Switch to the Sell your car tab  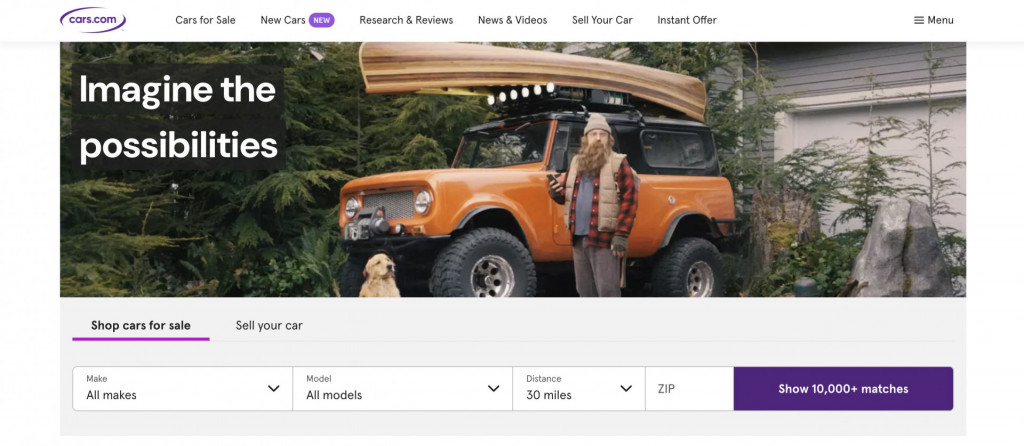pyautogui.click(x=269, y=325)
